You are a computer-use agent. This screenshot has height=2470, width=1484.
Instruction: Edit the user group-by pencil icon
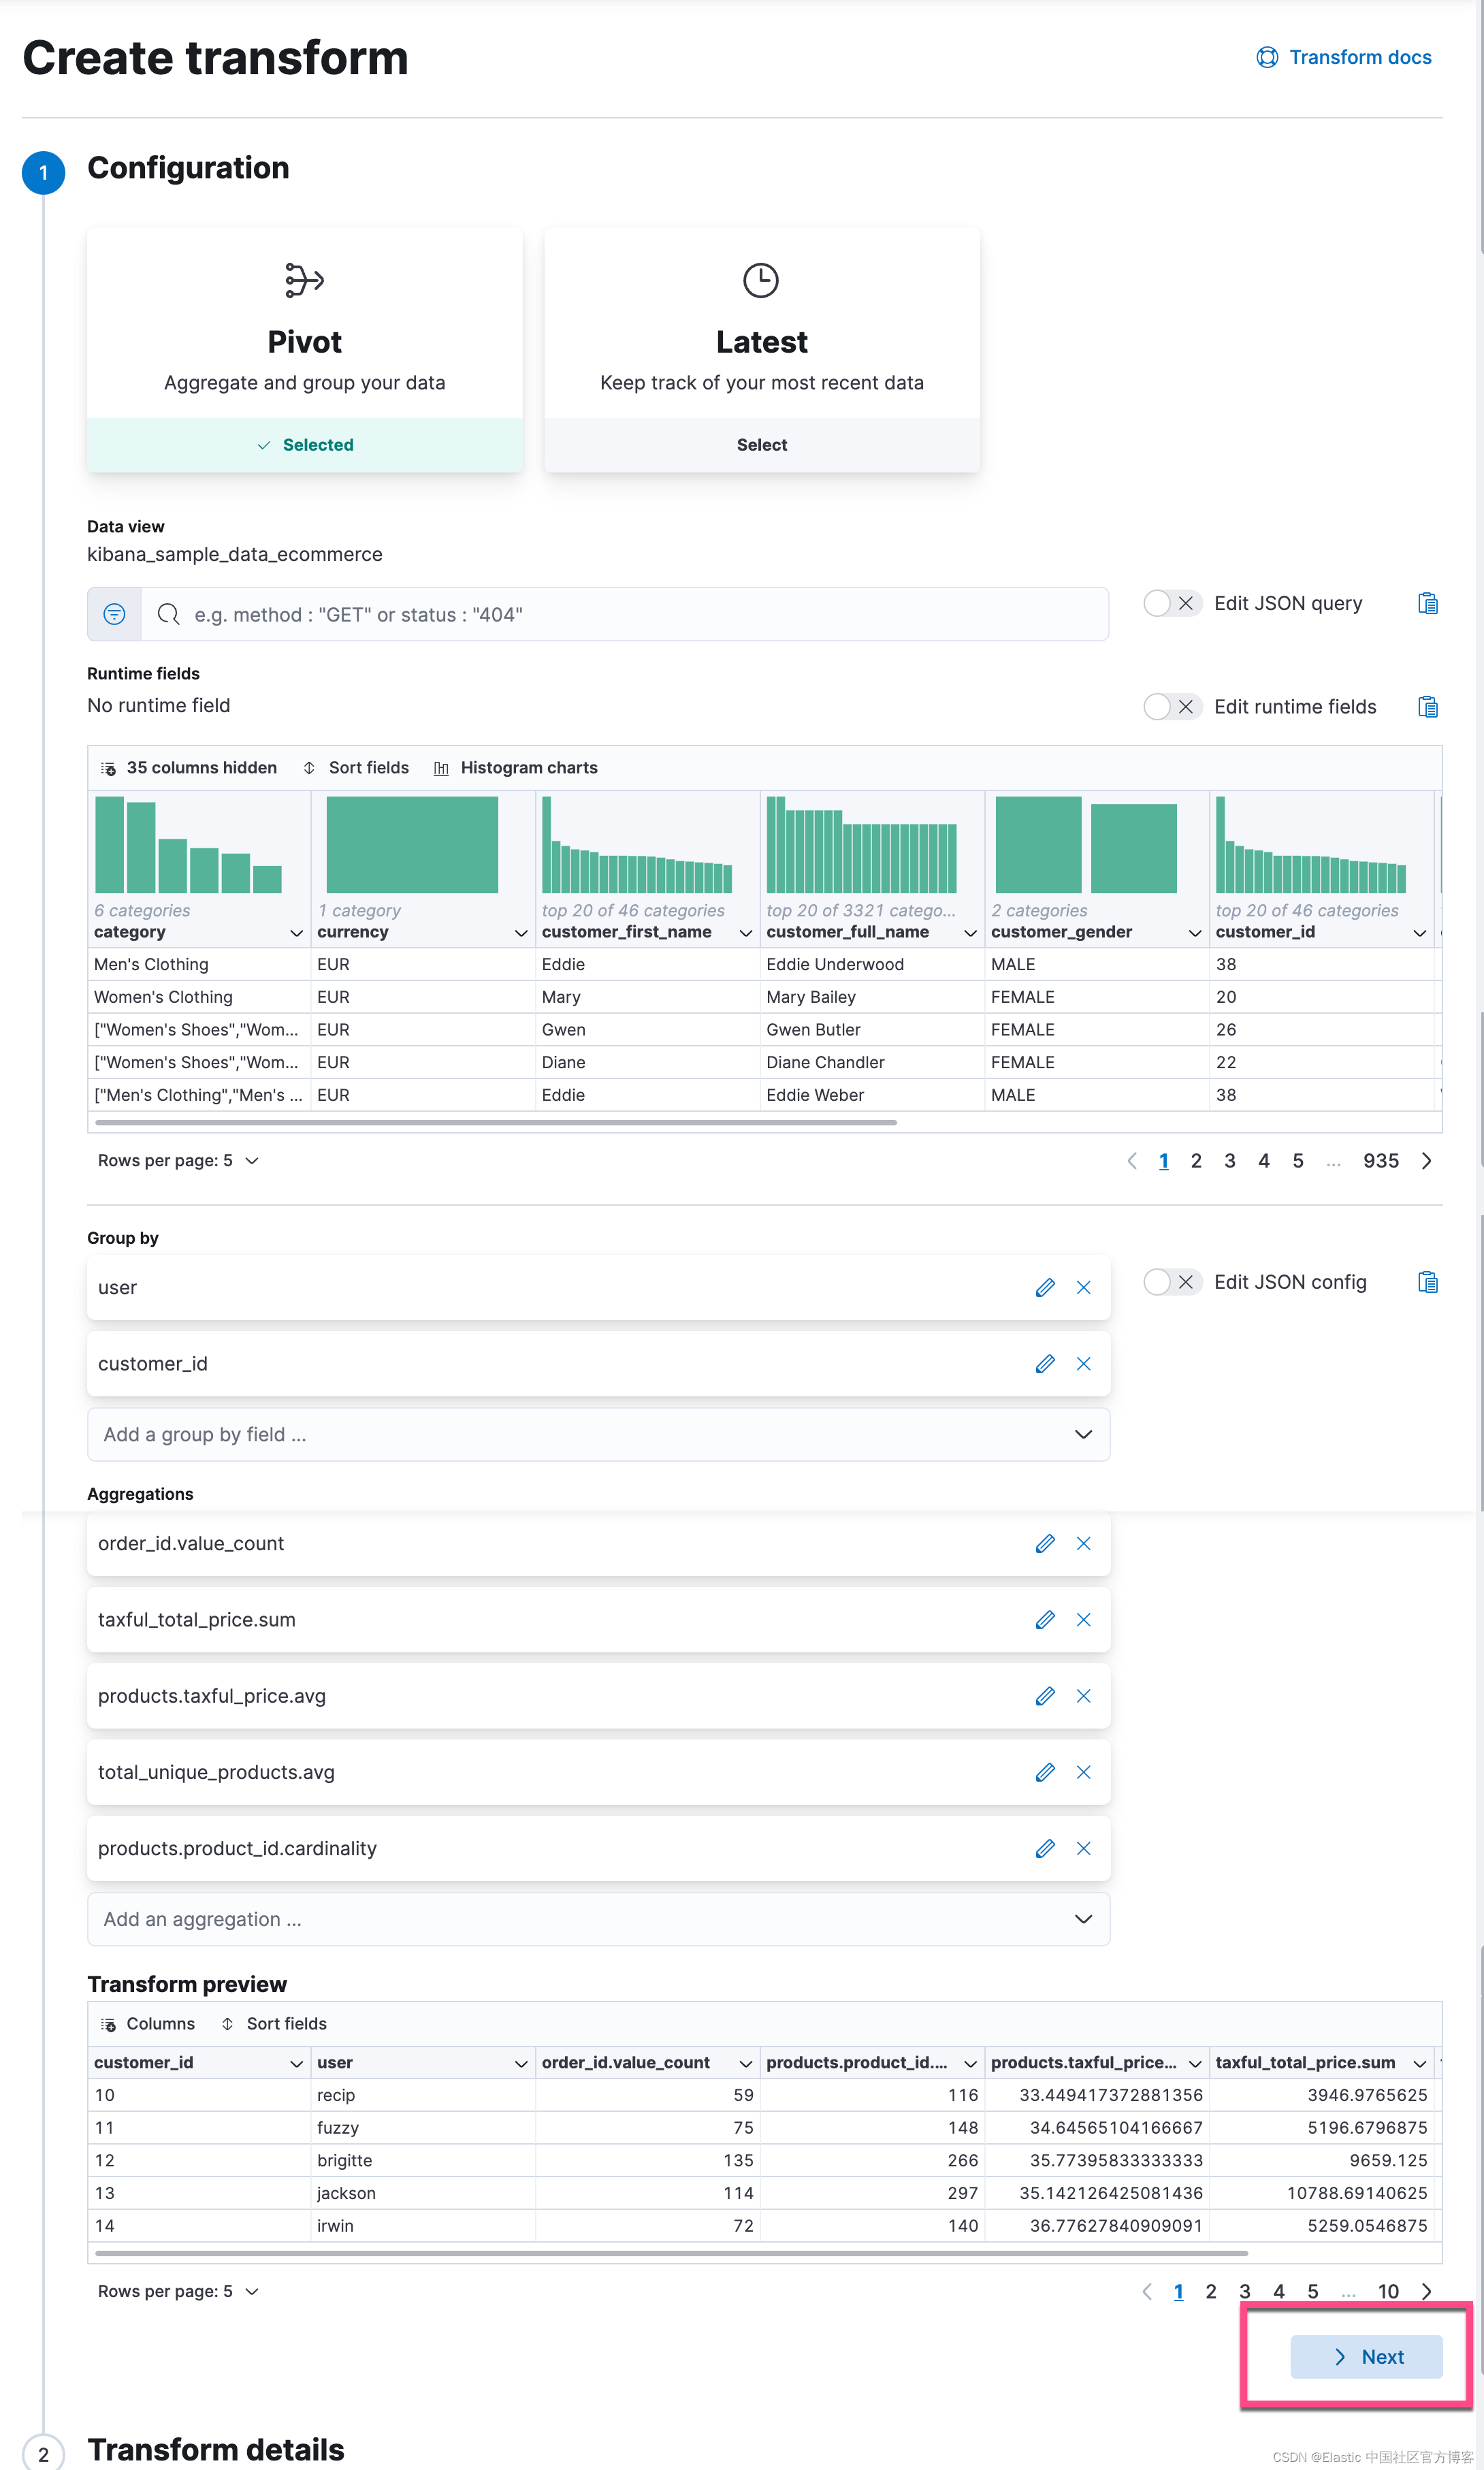point(1045,1288)
